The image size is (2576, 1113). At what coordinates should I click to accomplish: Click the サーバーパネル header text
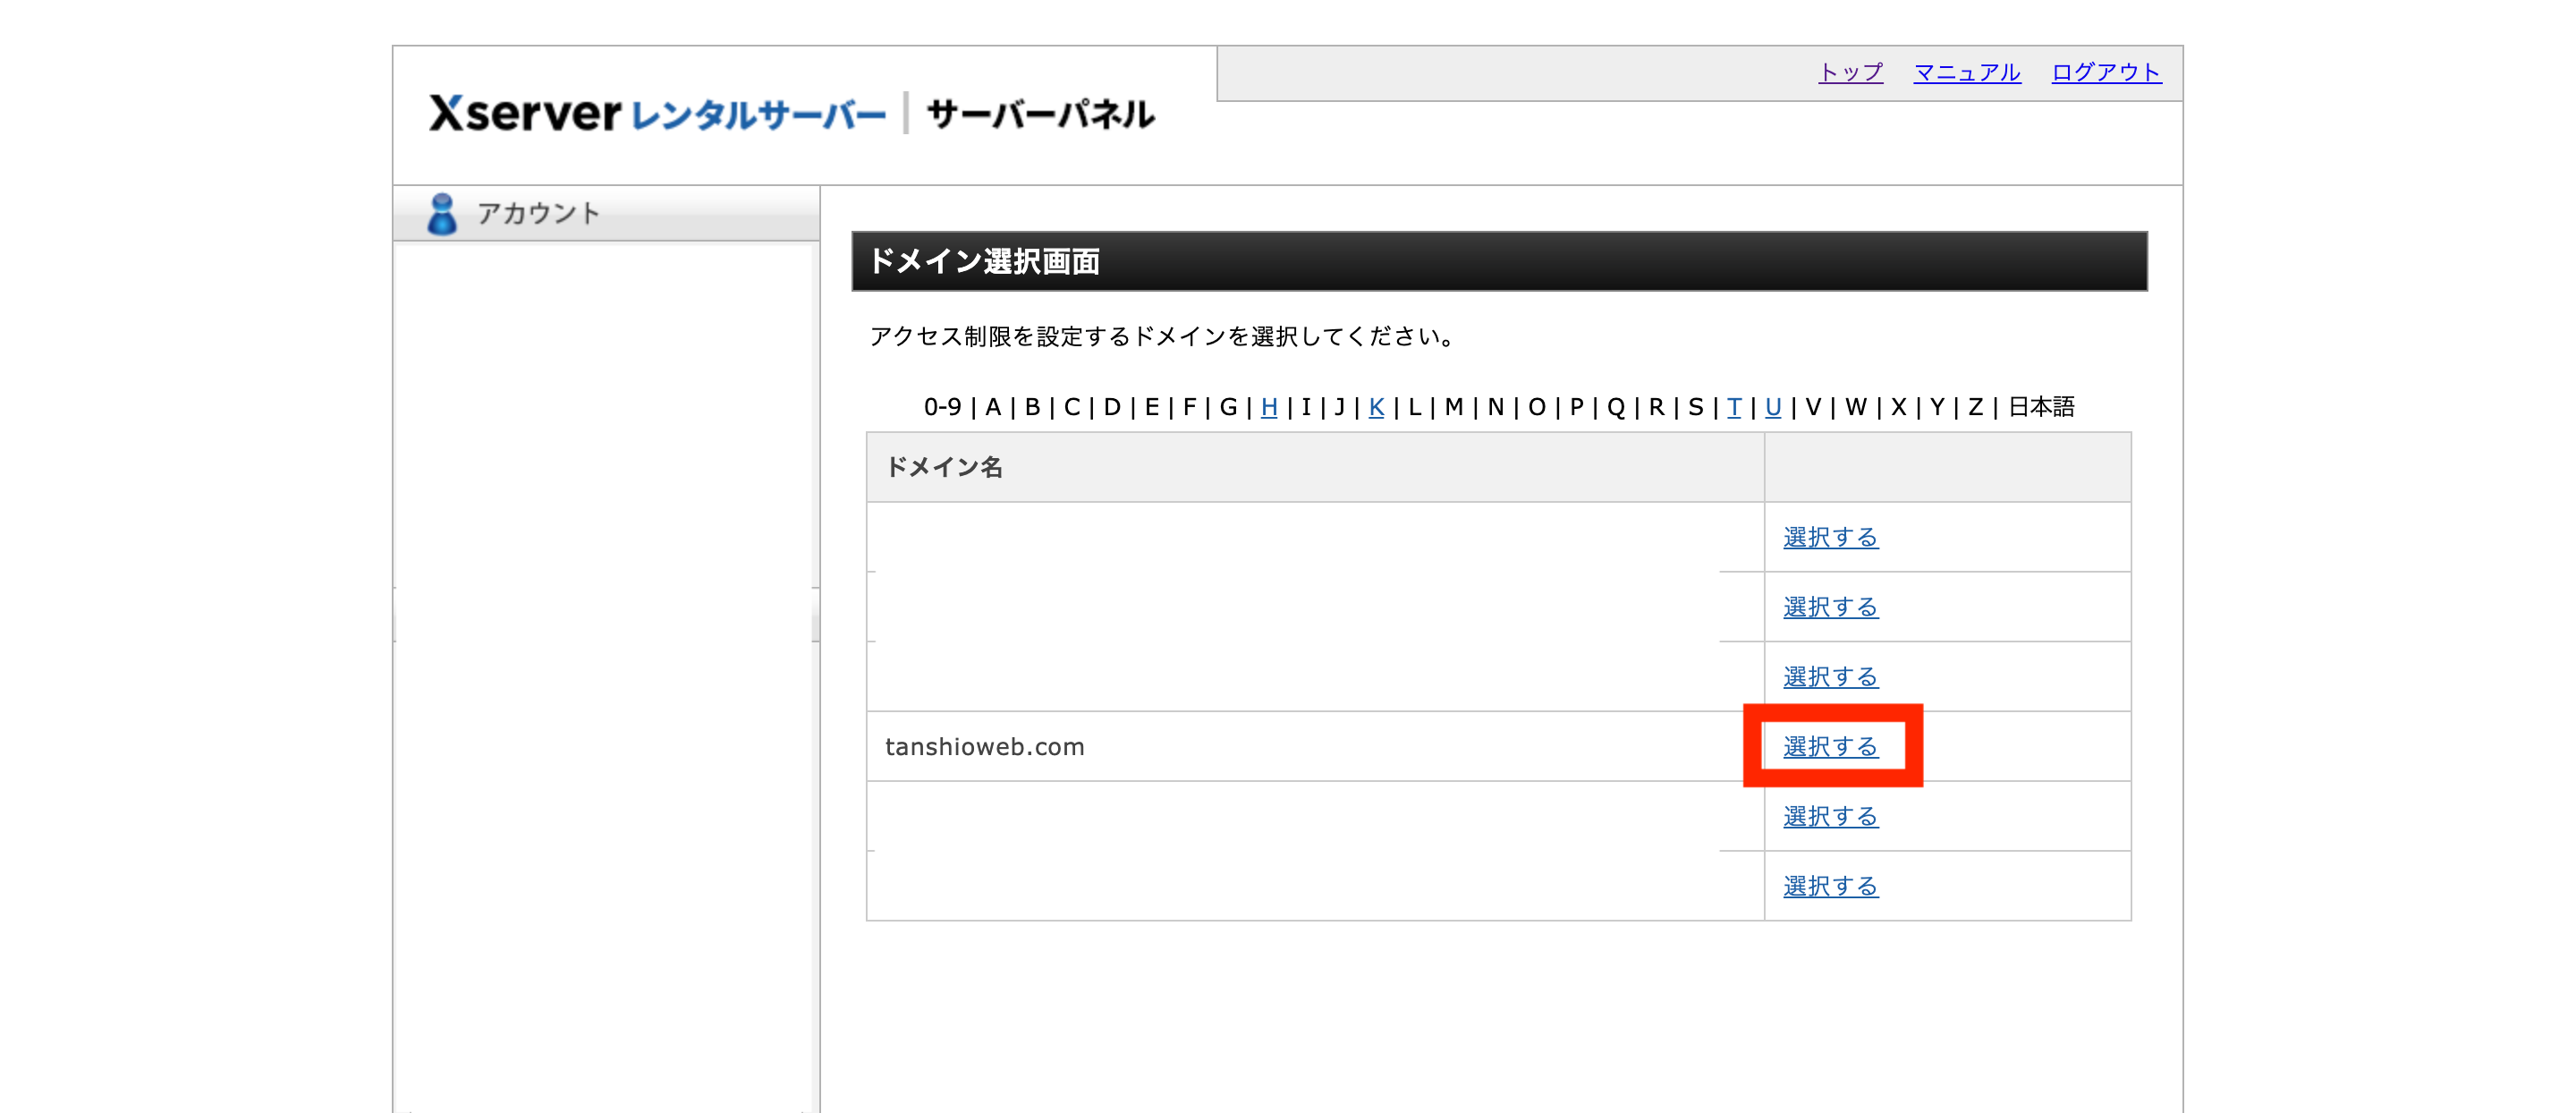tap(1040, 114)
